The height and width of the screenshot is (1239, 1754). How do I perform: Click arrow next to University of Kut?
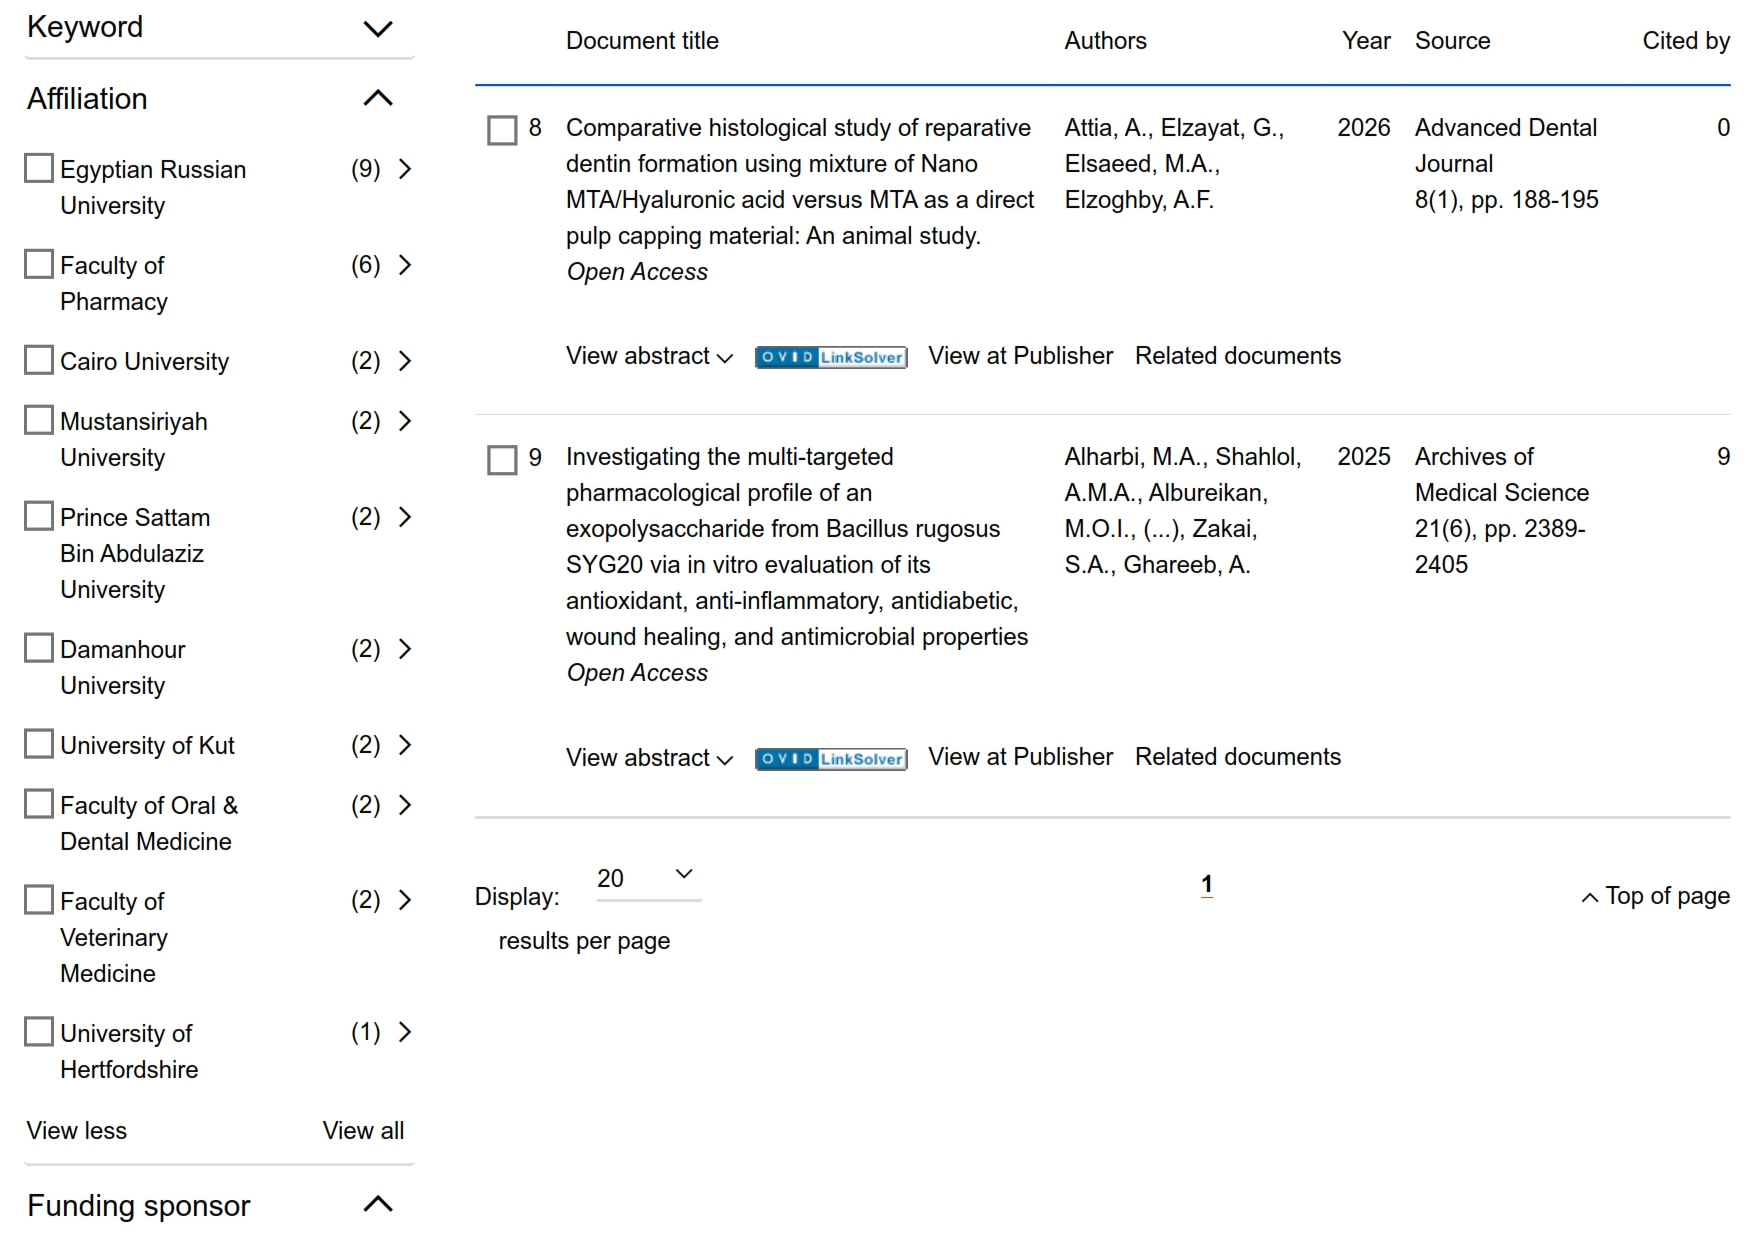click(405, 745)
